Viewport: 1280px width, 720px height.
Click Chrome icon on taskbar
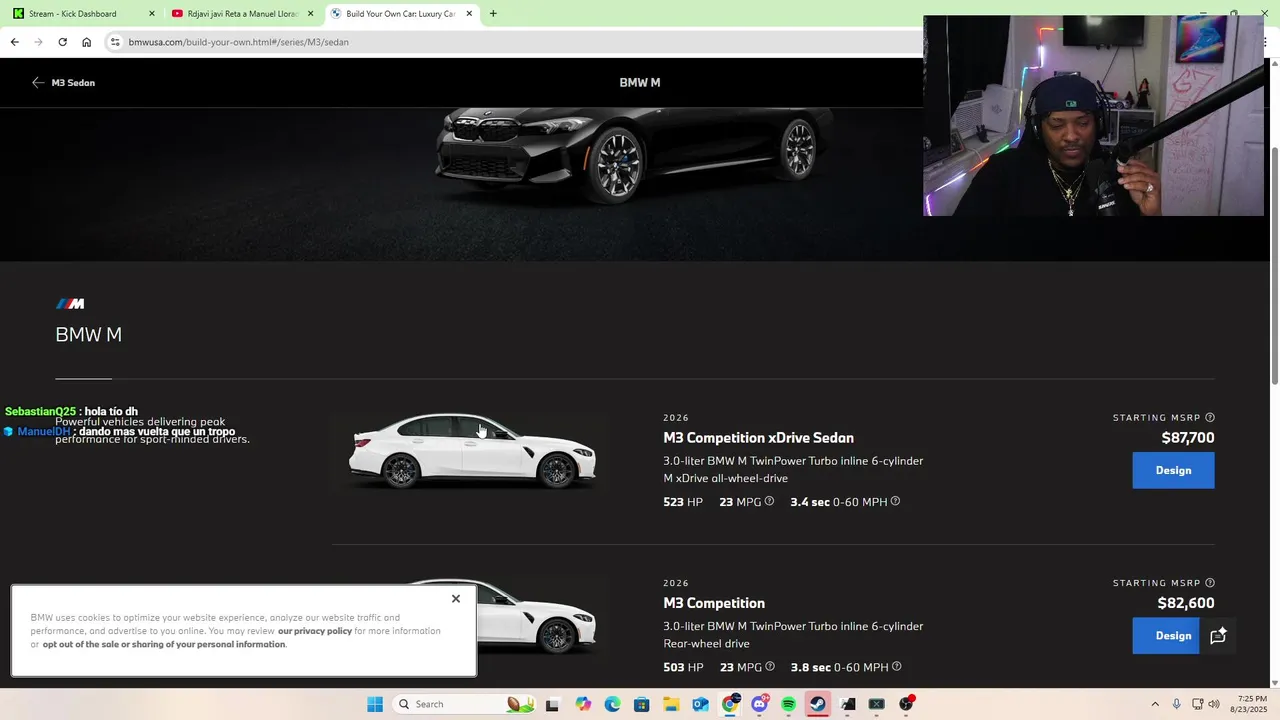[730, 704]
